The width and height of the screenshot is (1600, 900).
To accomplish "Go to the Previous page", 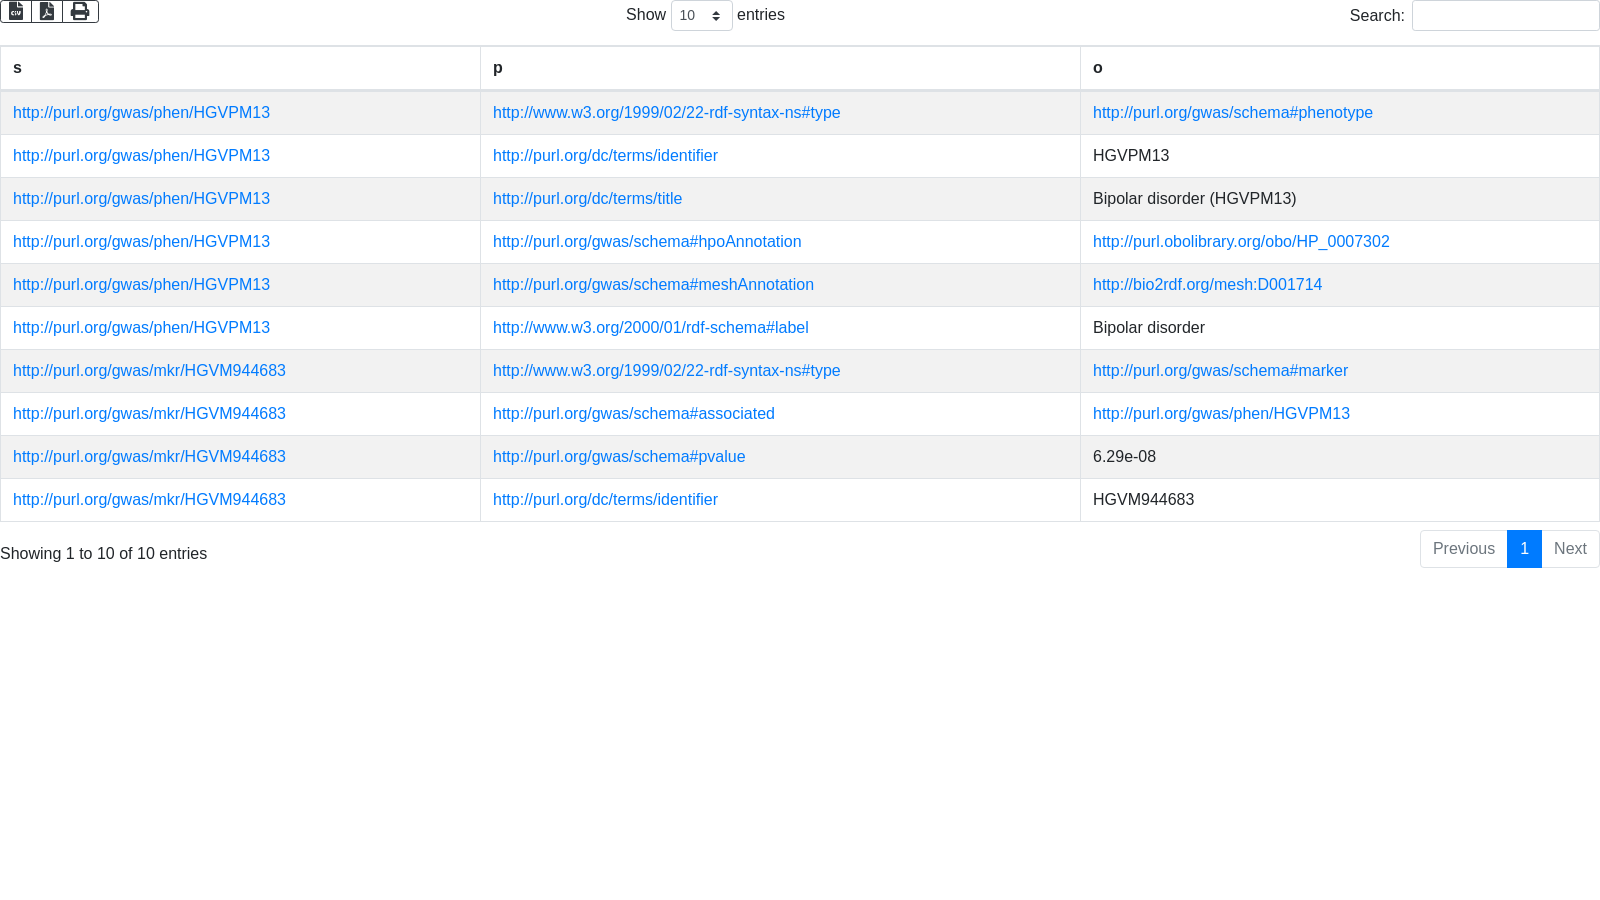I will 1463,549.
